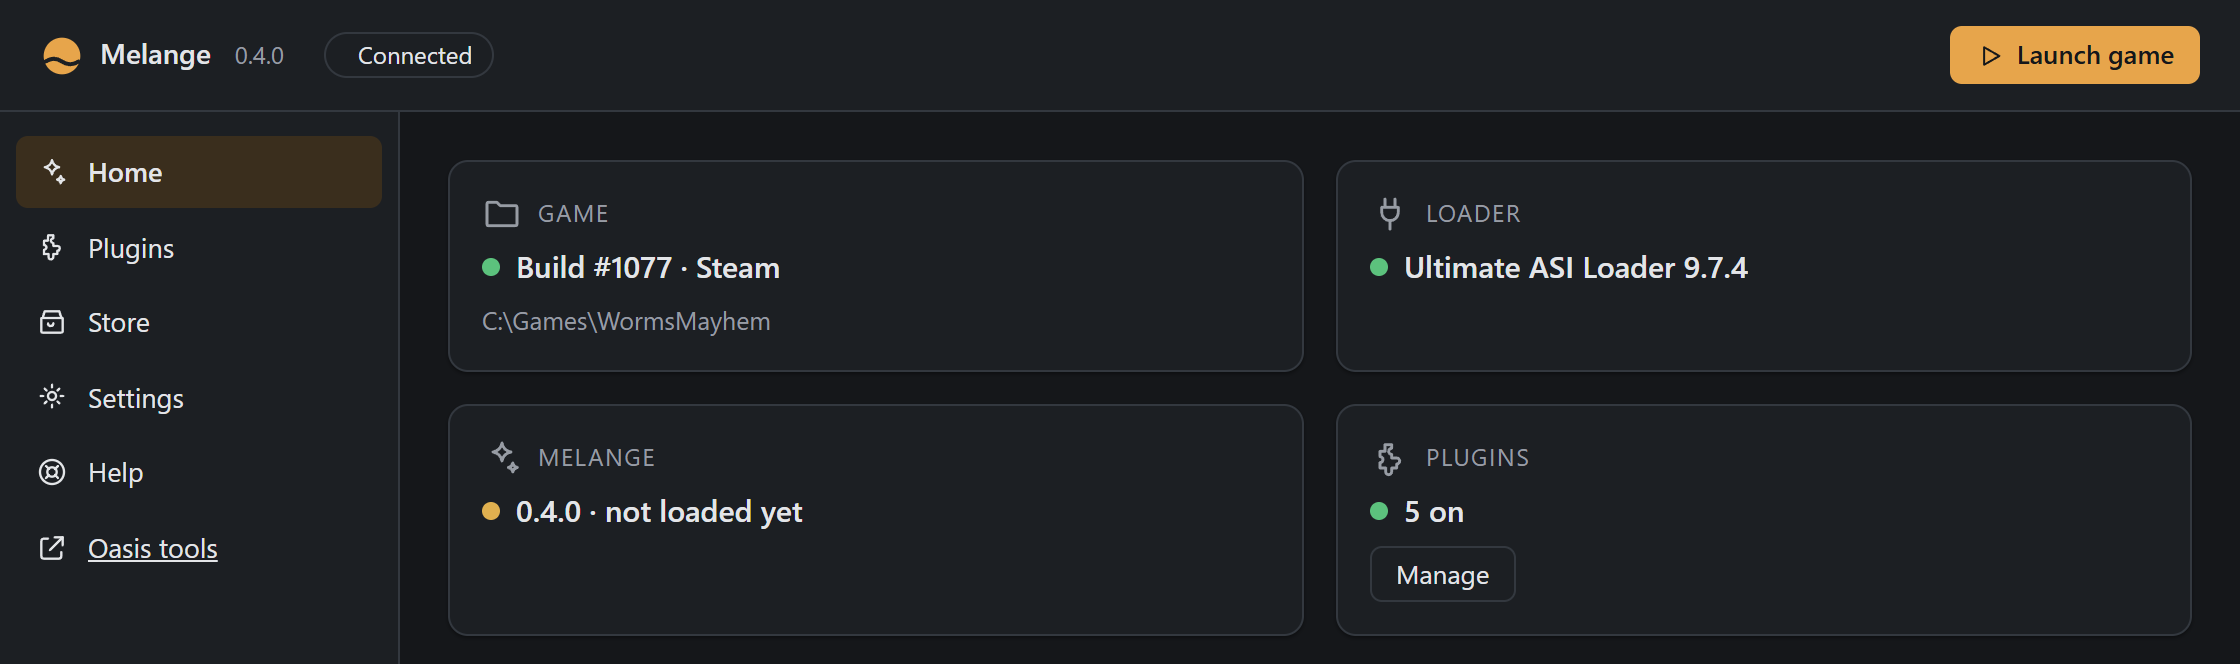Click the Connected status badge
Screen dimensions: 2240x664
tap(409, 55)
